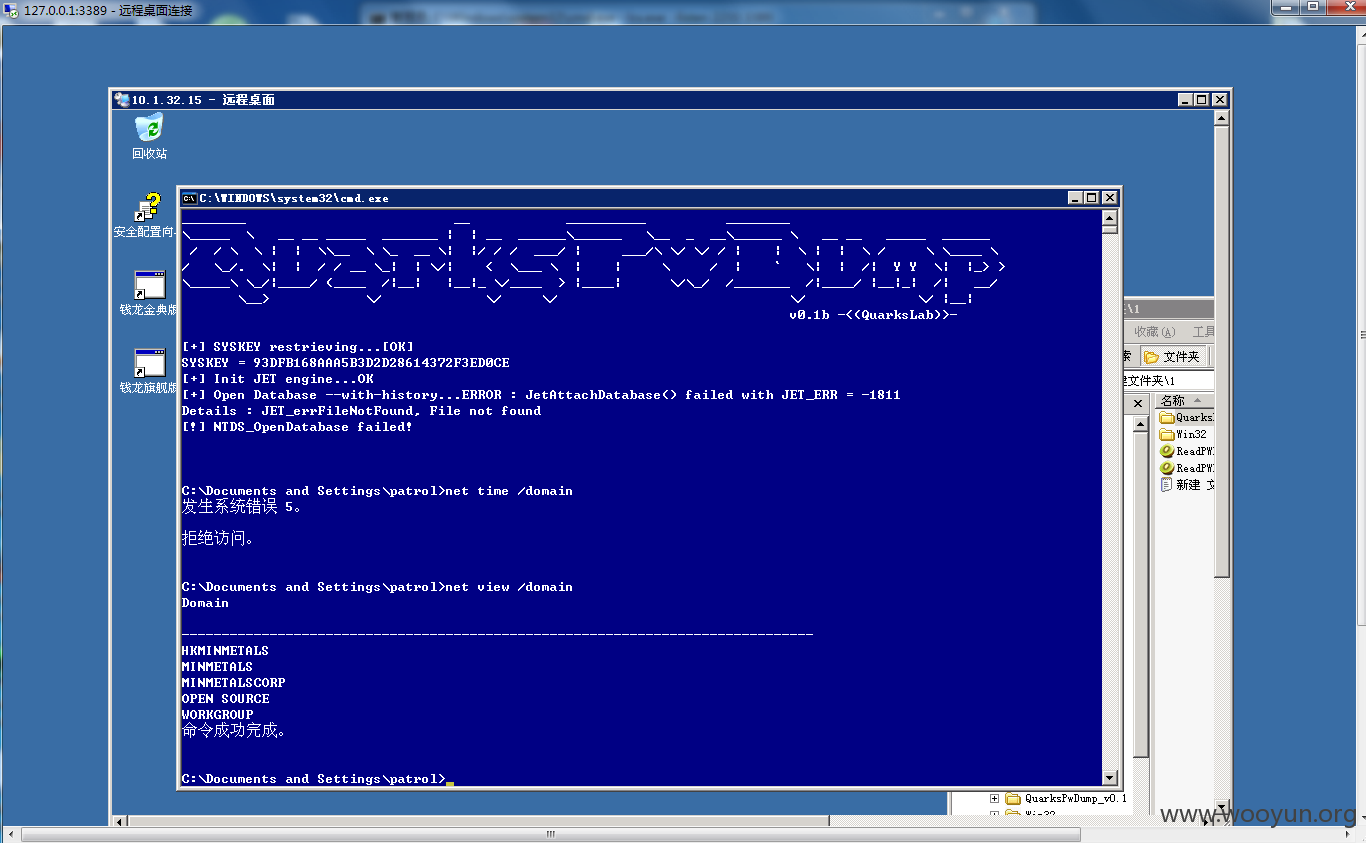Image resolution: width=1366 pixels, height=843 pixels.
Task: Click the HKMINMETALS domain line
Action: (x=225, y=651)
